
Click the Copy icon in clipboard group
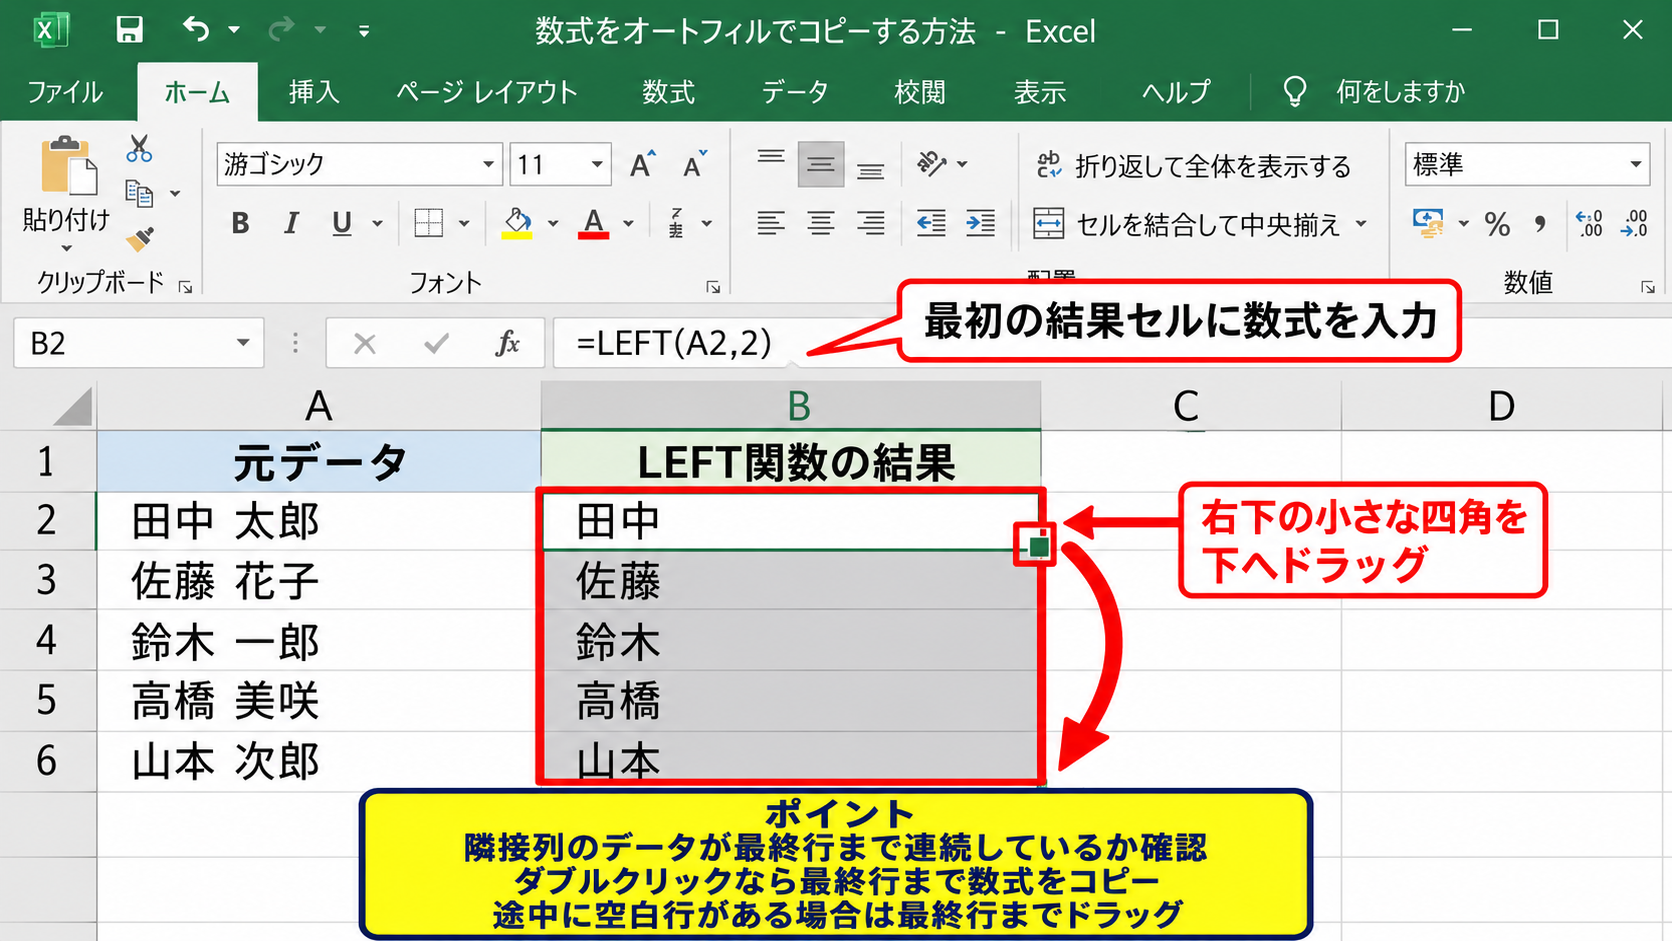(139, 193)
